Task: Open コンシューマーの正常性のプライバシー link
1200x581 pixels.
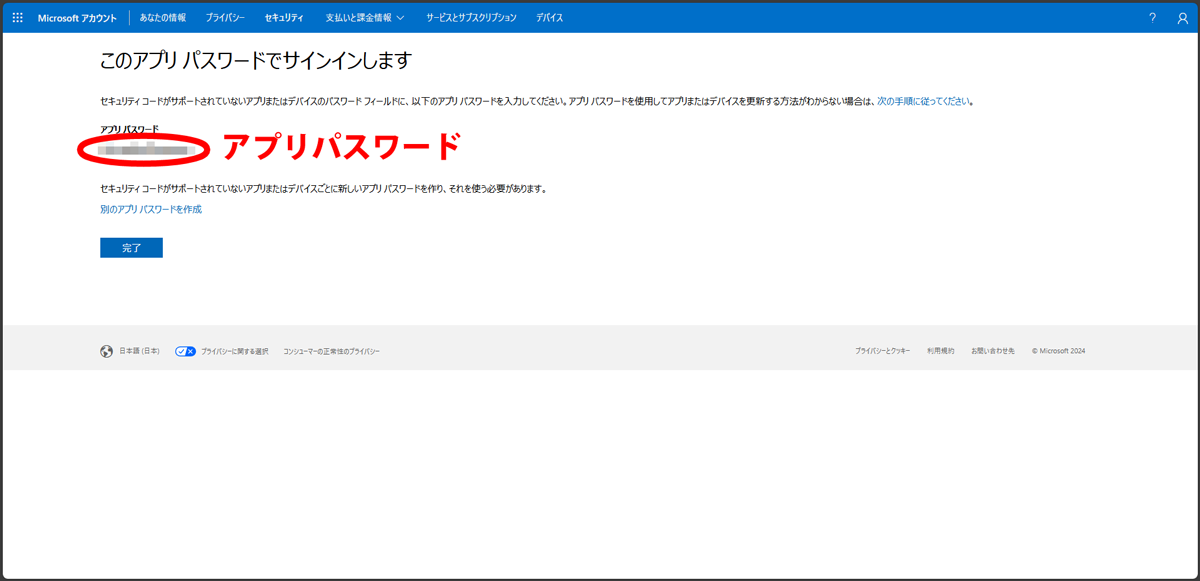Action: pyautogui.click(x=331, y=352)
